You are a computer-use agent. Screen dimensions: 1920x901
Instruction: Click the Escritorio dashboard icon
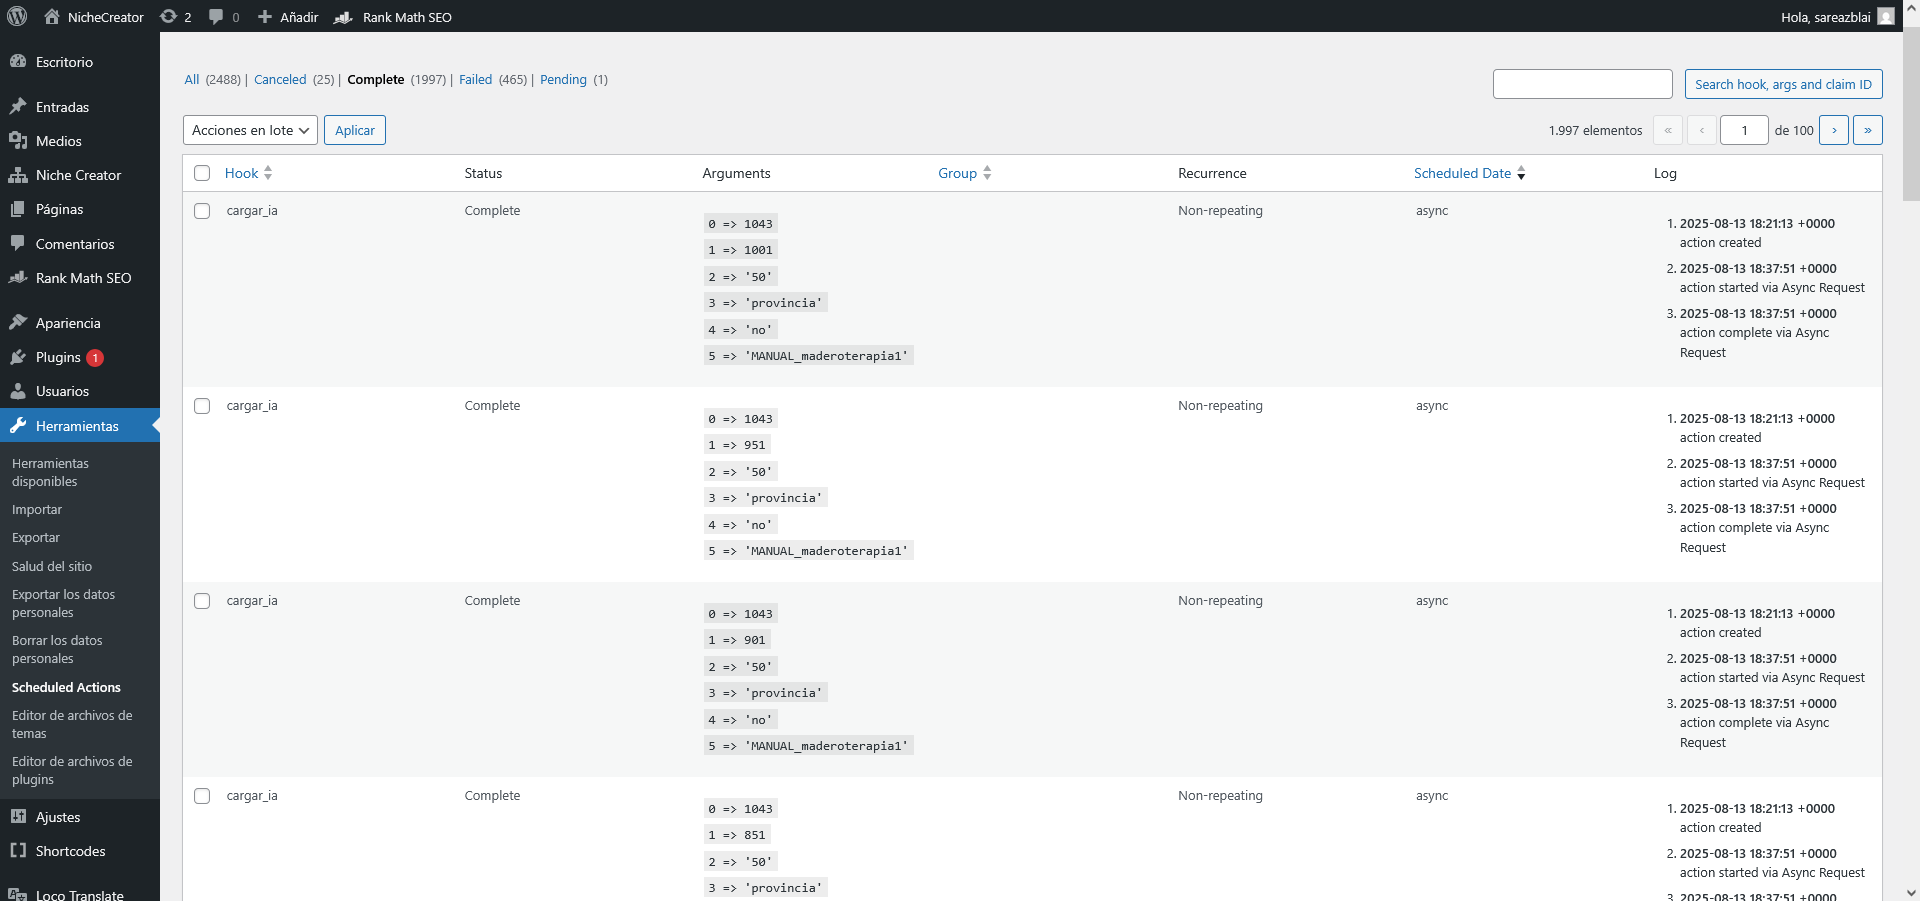[x=18, y=61]
